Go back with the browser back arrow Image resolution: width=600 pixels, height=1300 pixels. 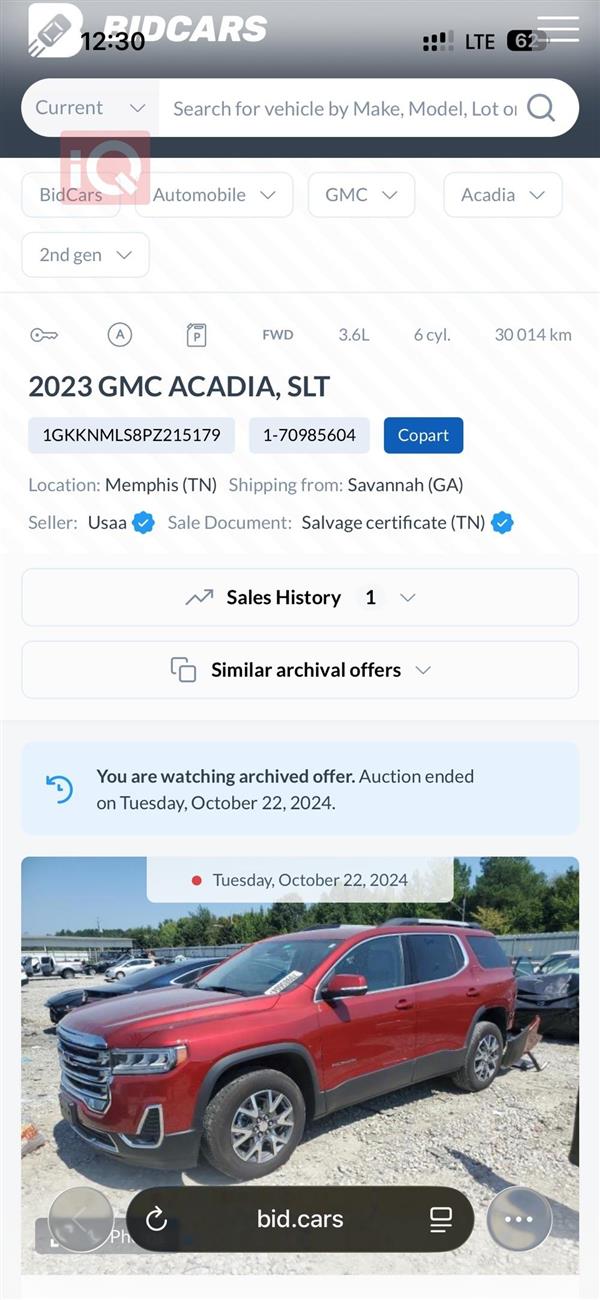click(x=81, y=1219)
